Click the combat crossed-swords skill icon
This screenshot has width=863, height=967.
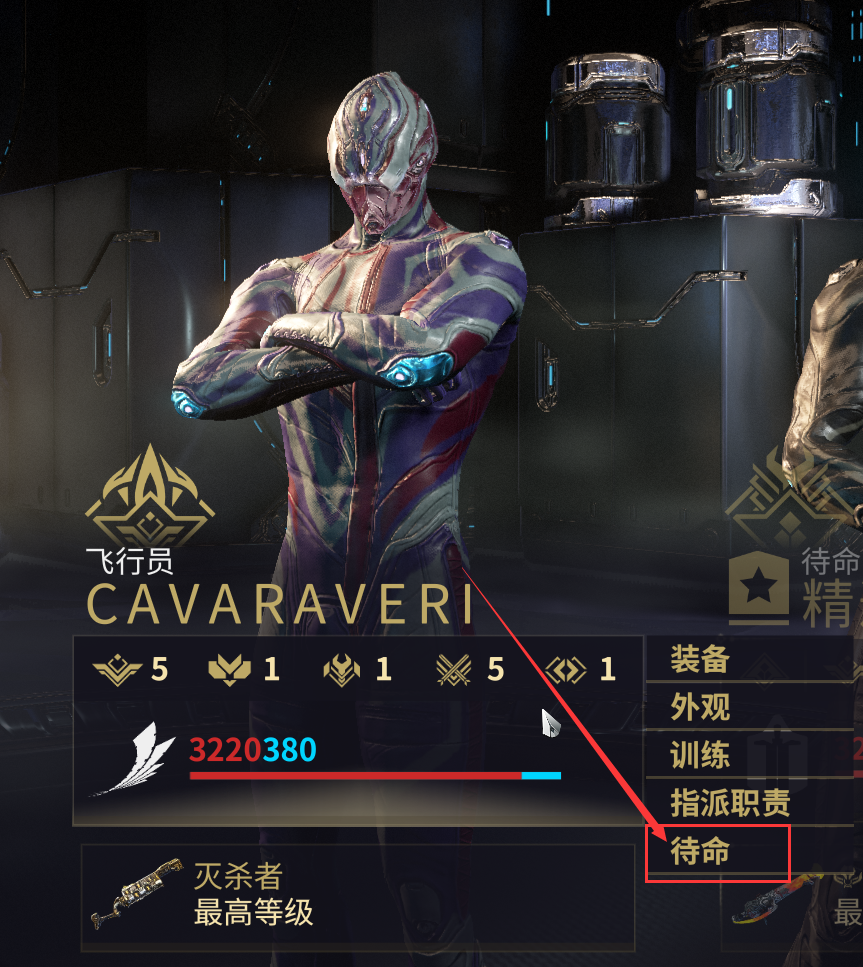pos(454,670)
